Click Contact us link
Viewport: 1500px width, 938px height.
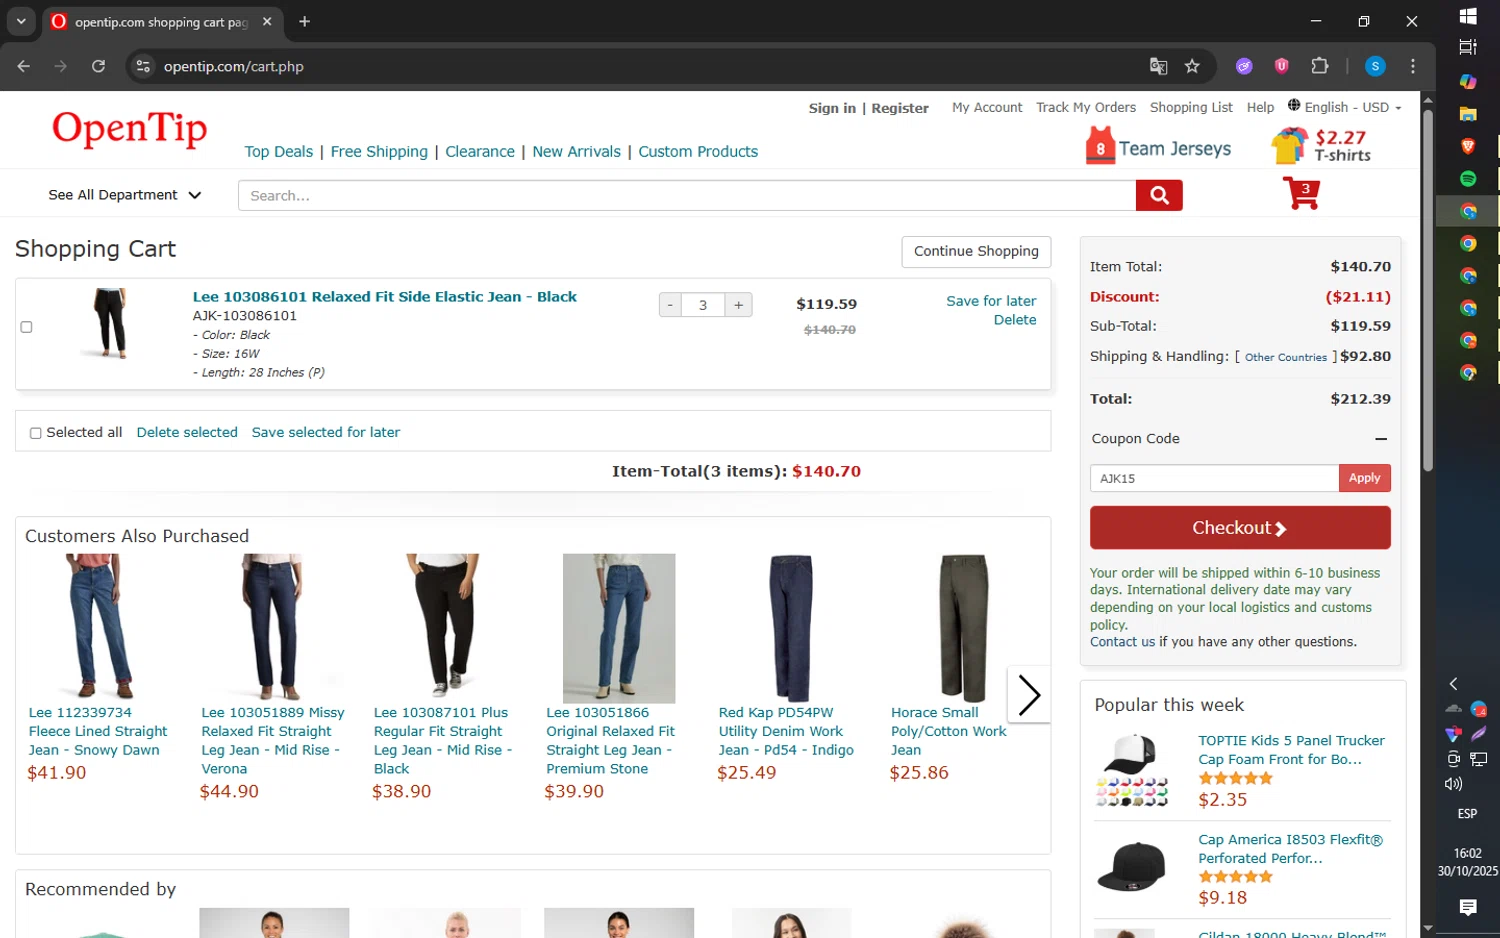click(x=1122, y=642)
